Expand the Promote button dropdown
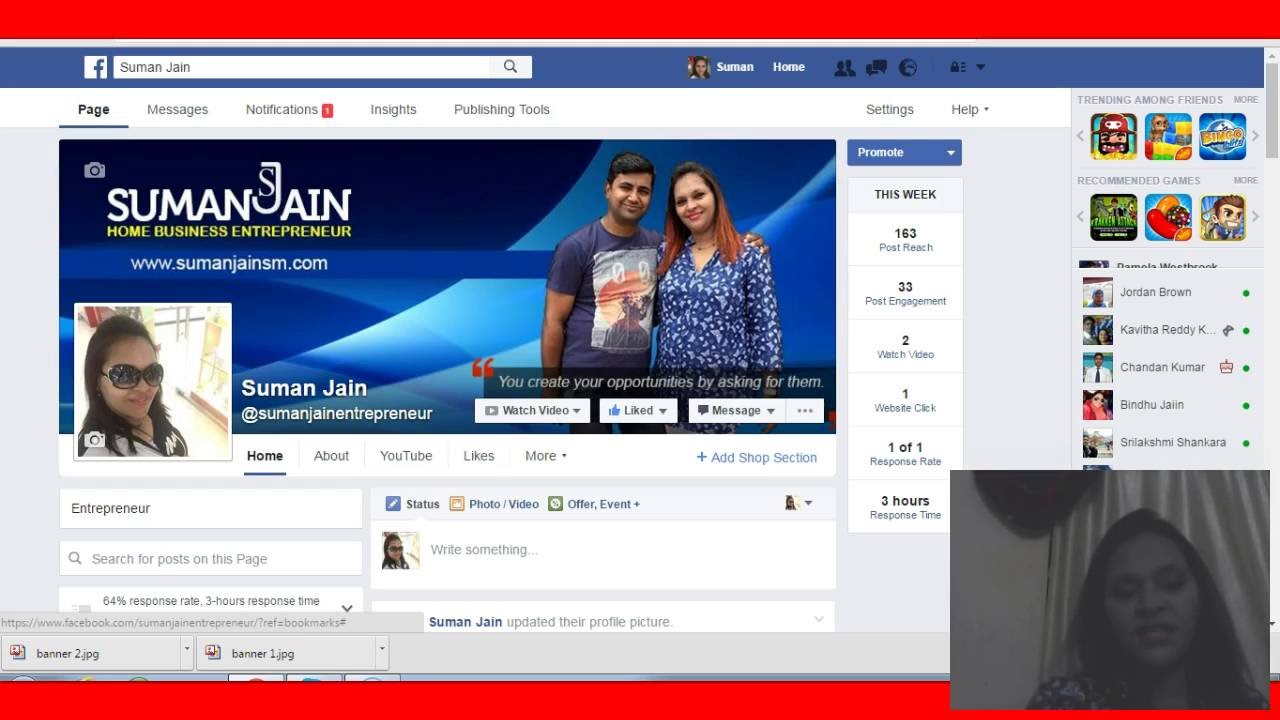Viewport: 1280px width, 720px height. [x=950, y=152]
